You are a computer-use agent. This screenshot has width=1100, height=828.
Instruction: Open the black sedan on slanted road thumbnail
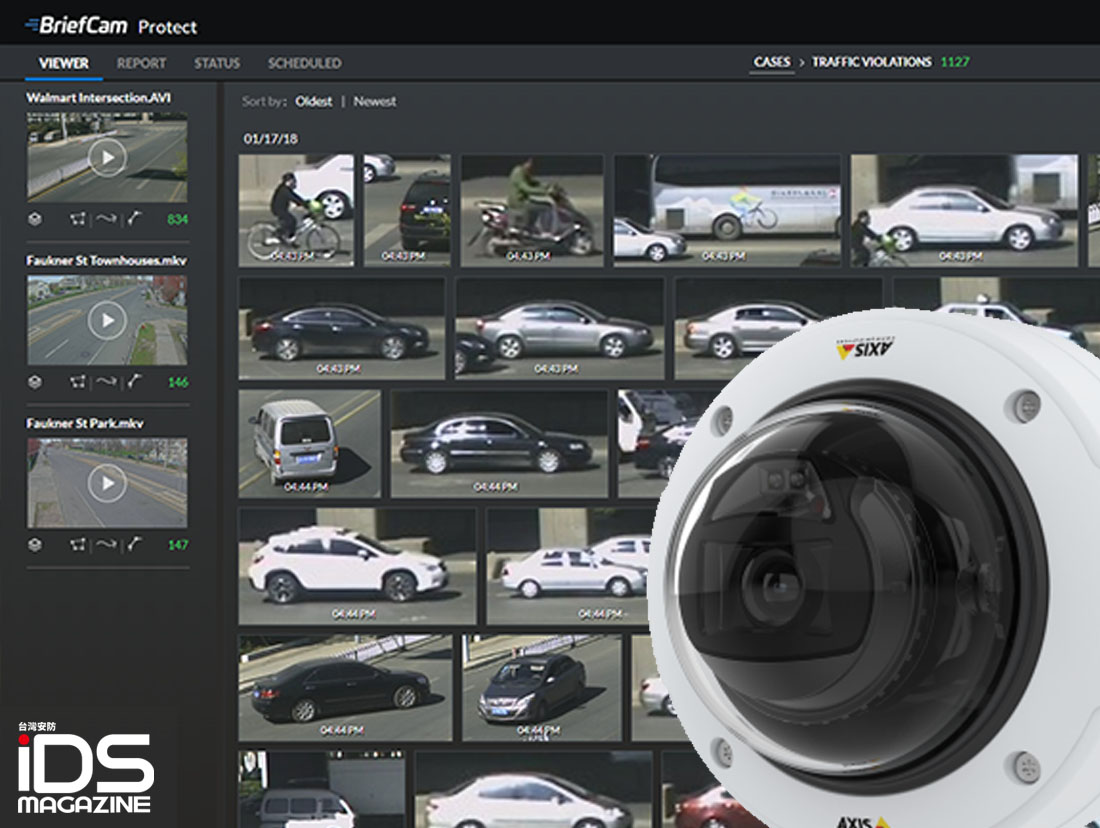click(x=345, y=688)
